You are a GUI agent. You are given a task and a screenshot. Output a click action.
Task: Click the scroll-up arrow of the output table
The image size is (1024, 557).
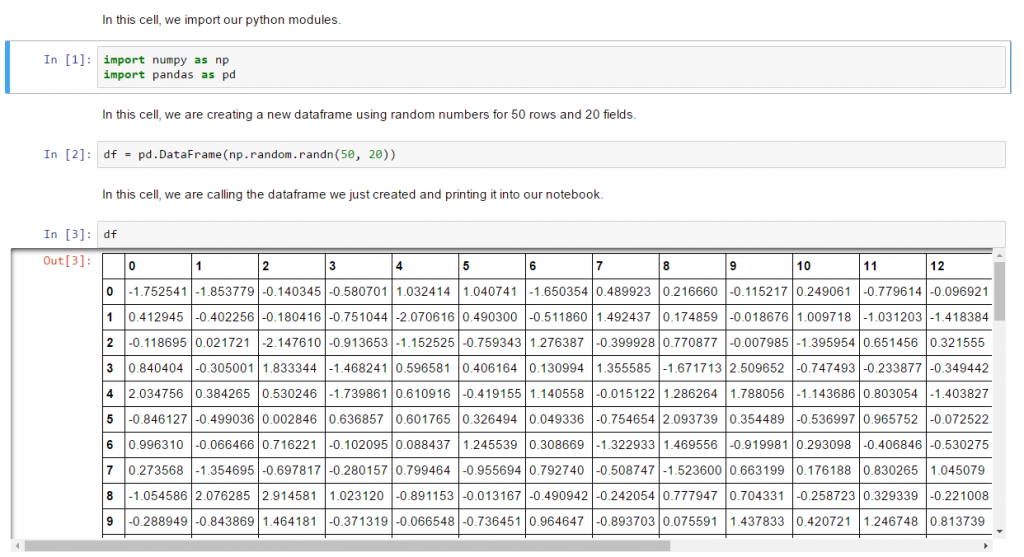(1000, 257)
